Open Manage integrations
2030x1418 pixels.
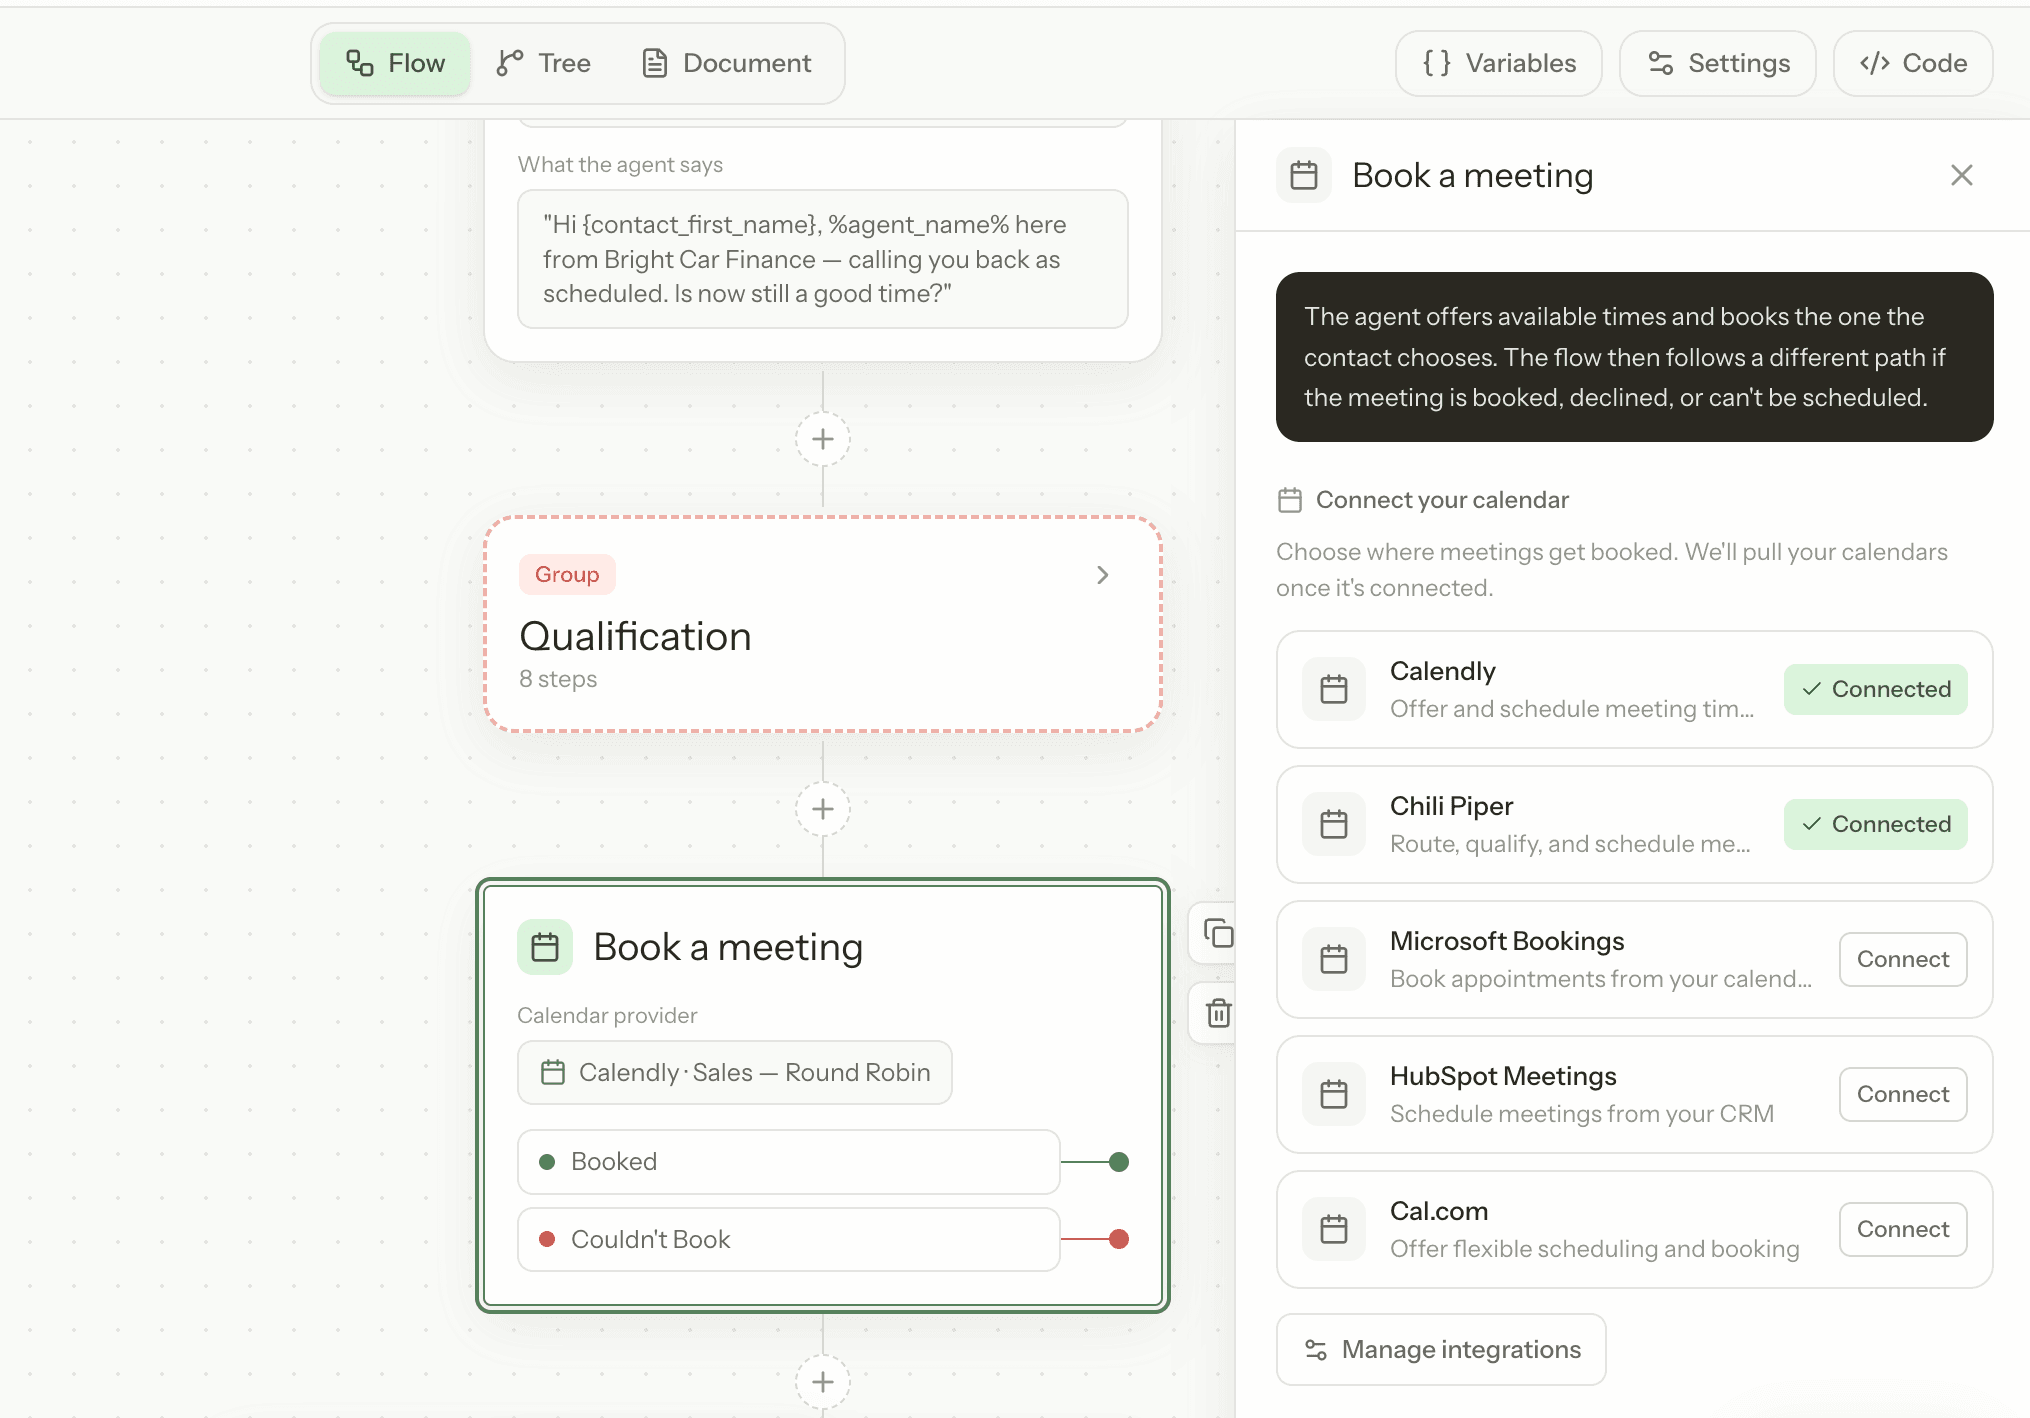pos(1441,1350)
